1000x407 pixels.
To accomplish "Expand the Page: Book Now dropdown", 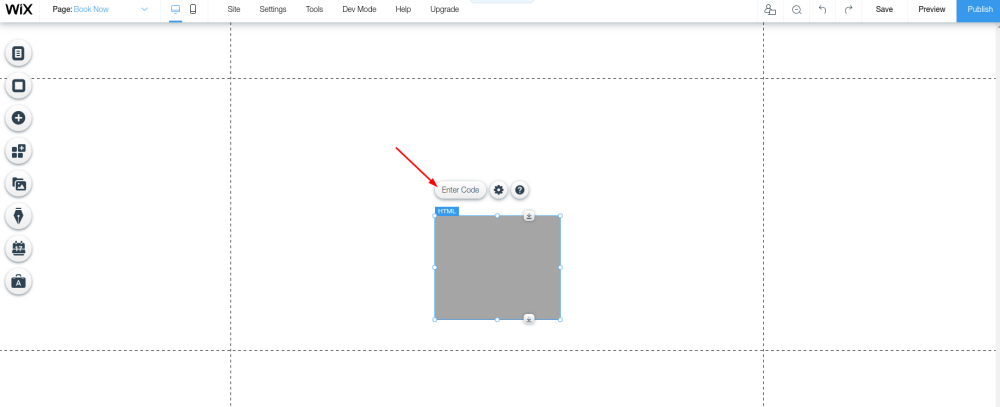I will [x=145, y=9].
